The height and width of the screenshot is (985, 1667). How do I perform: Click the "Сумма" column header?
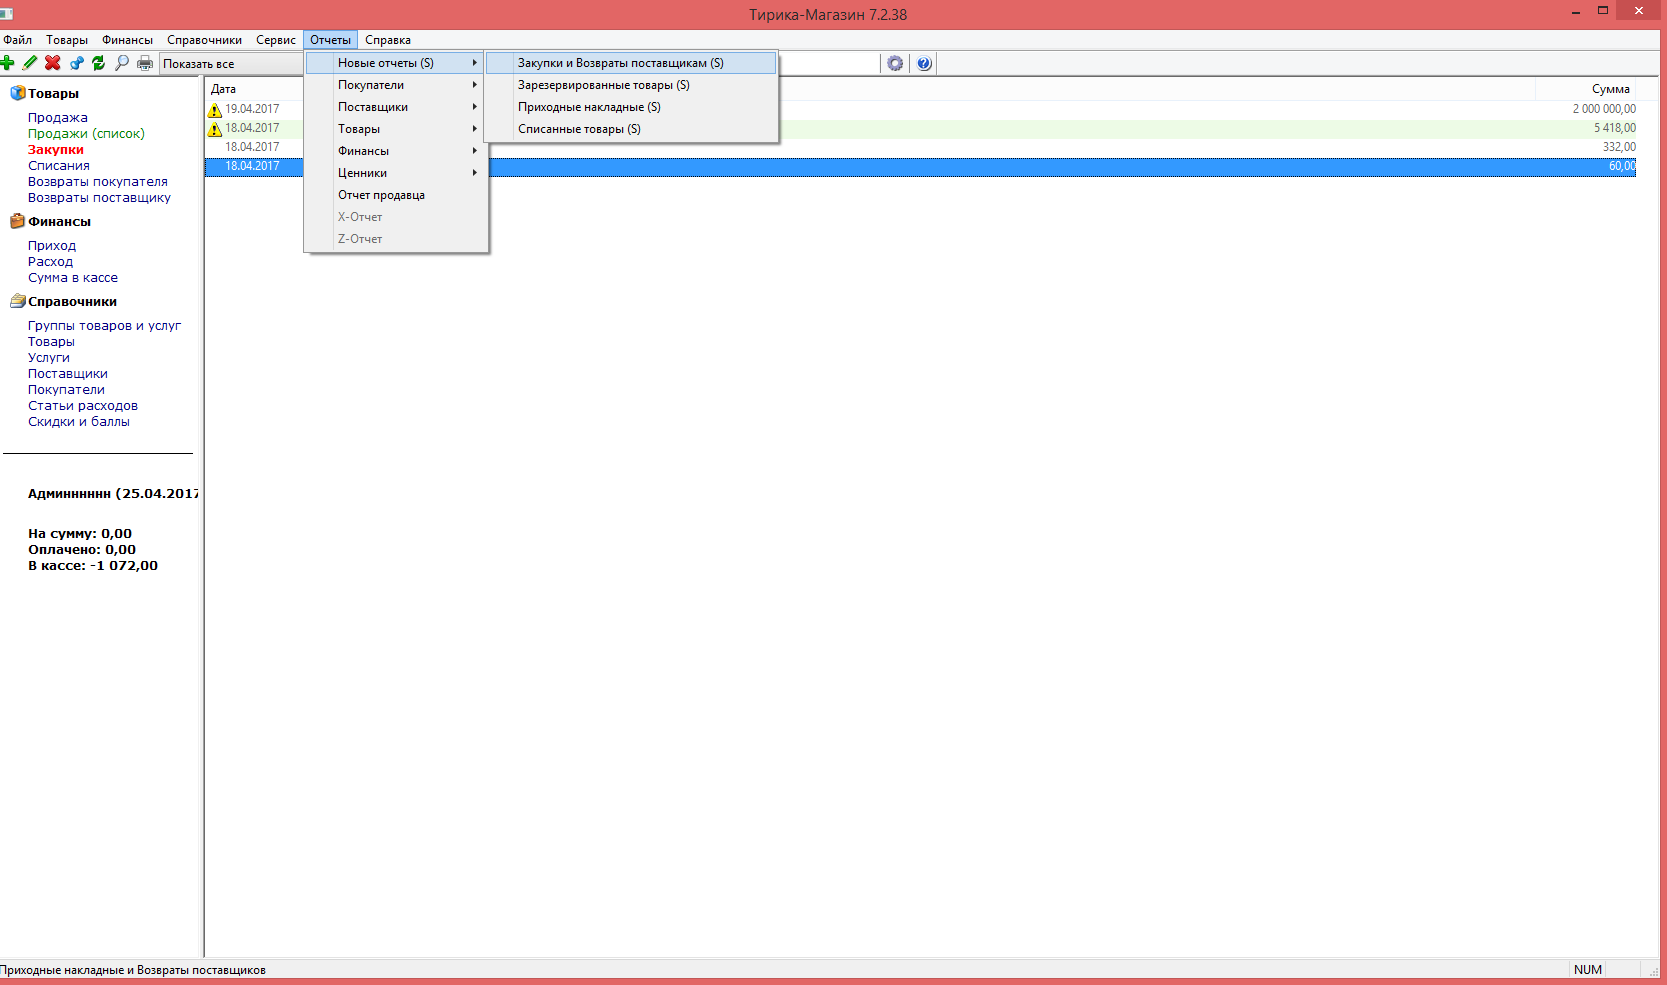[x=1610, y=89]
